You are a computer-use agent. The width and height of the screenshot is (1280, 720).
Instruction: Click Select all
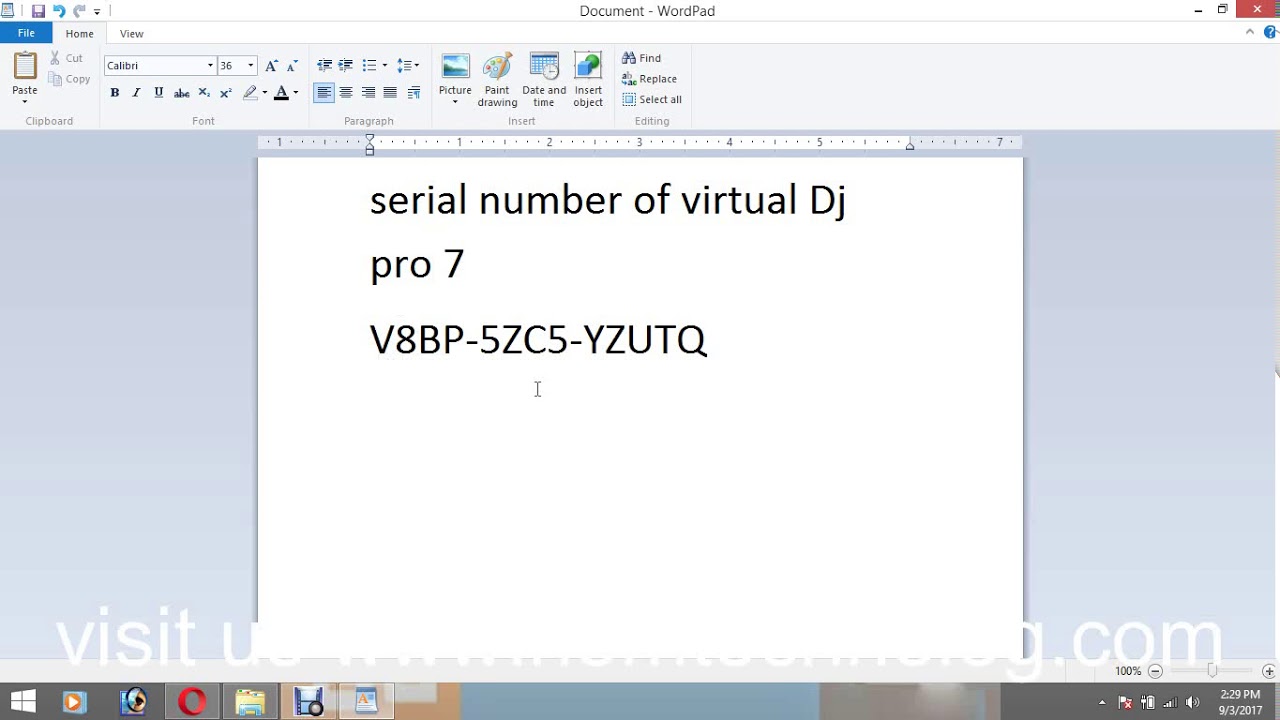tap(652, 99)
